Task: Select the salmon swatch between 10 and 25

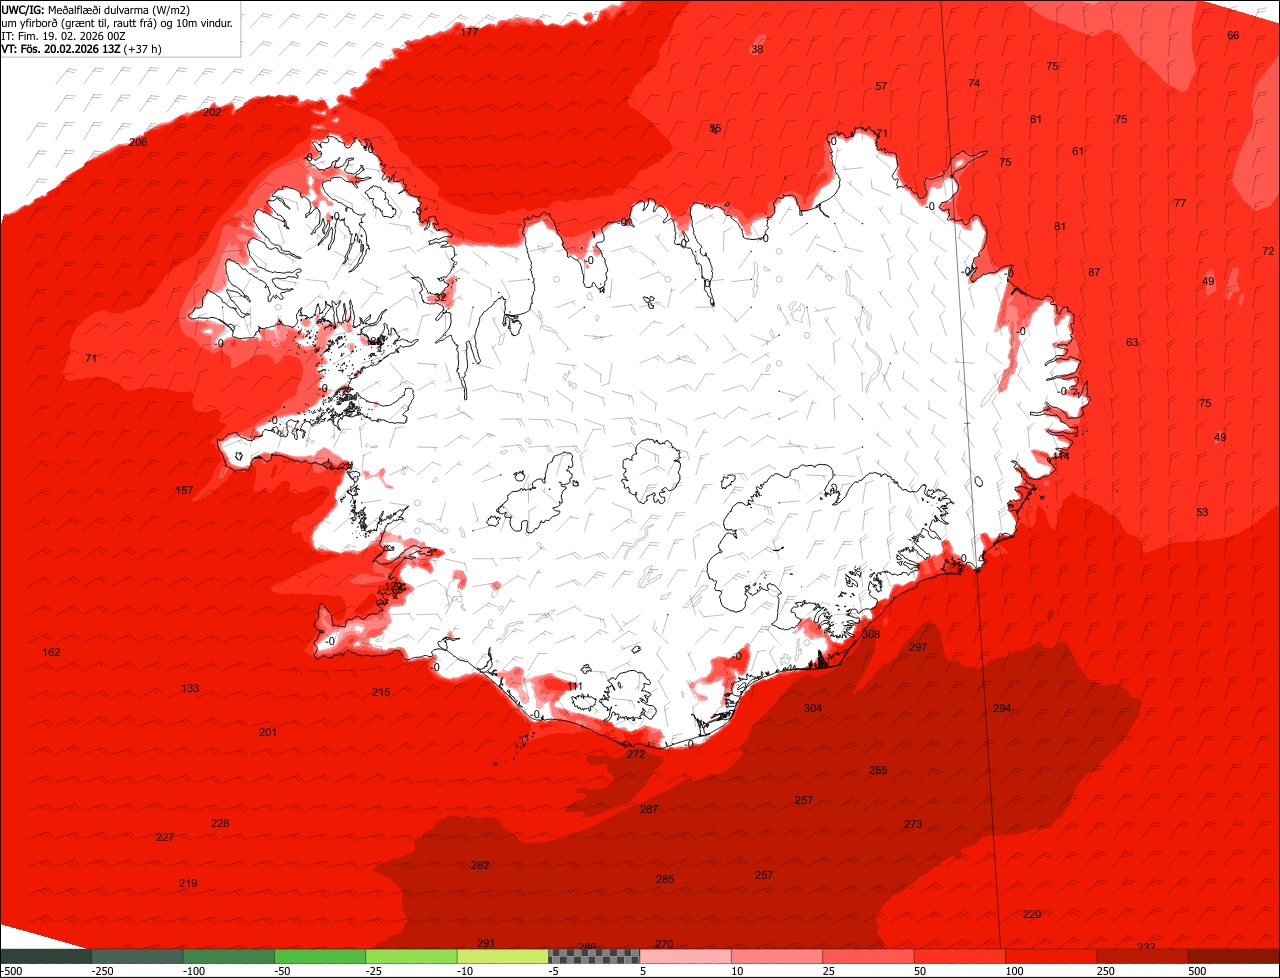Action: point(777,956)
